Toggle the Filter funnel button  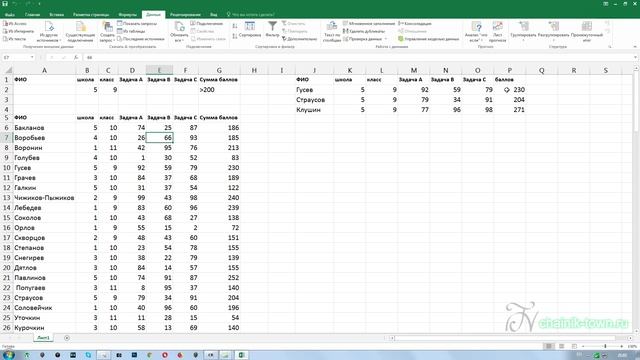tap(272, 29)
